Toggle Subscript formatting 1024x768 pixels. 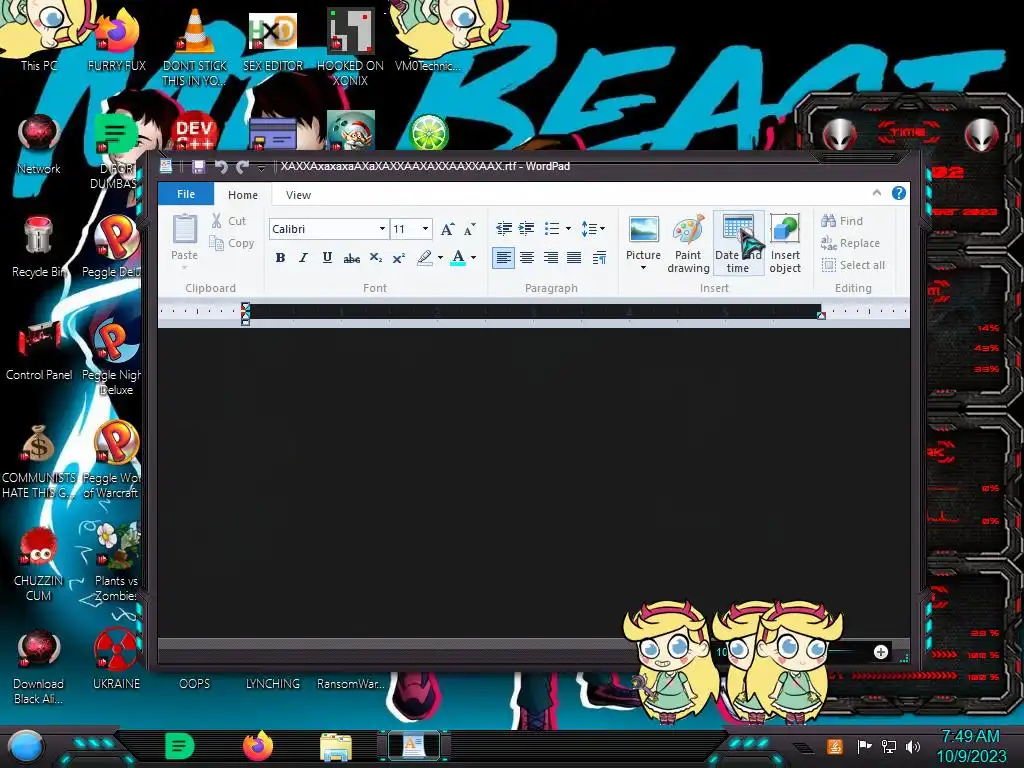click(376, 258)
